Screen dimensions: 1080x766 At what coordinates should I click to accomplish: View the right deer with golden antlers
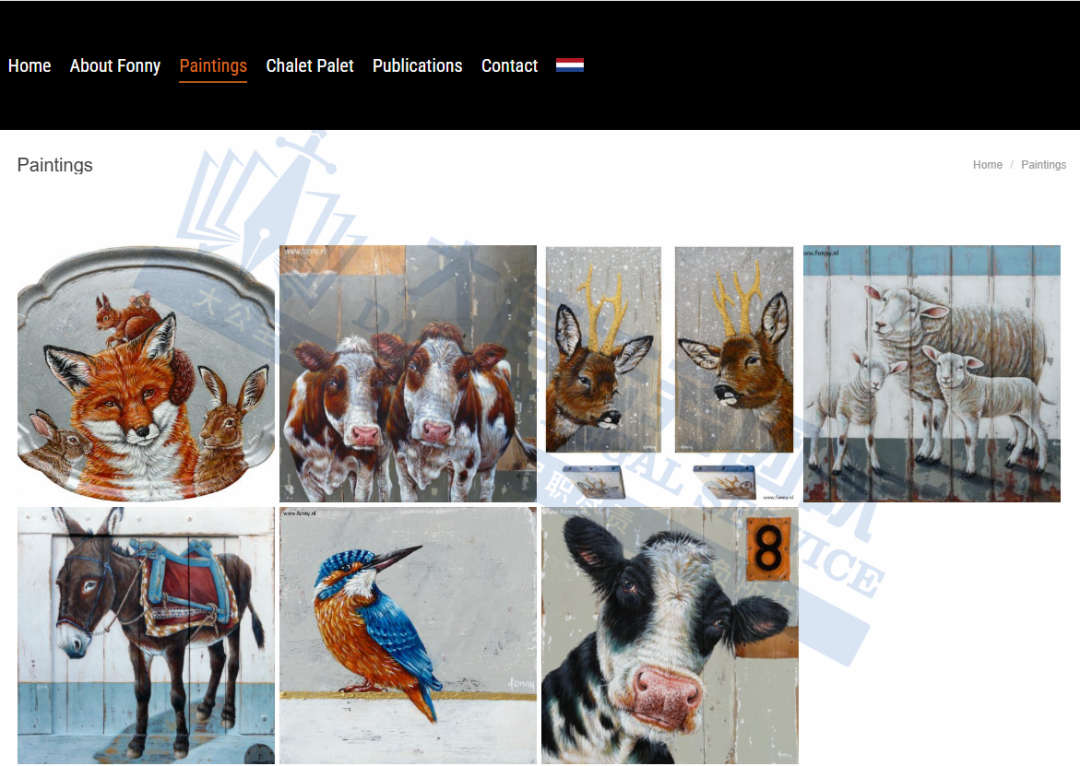(734, 349)
